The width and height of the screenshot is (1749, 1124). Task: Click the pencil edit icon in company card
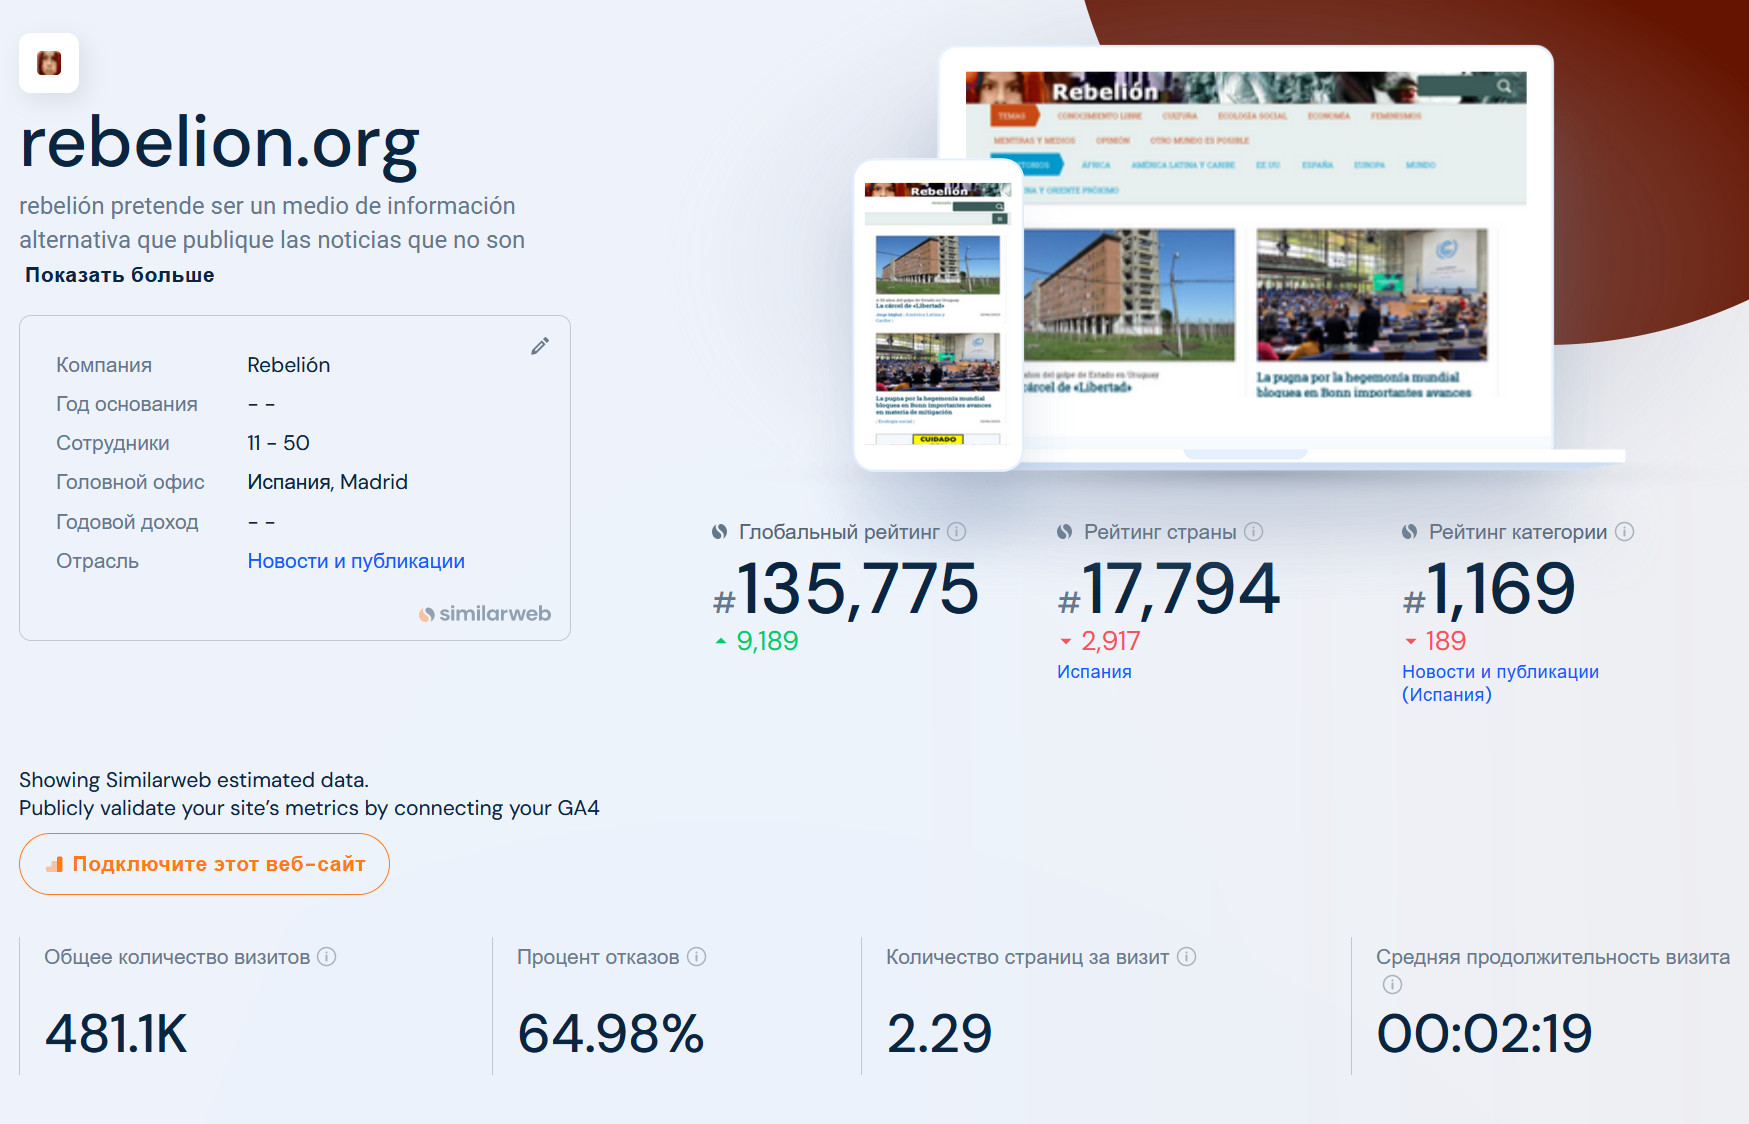pyautogui.click(x=540, y=346)
